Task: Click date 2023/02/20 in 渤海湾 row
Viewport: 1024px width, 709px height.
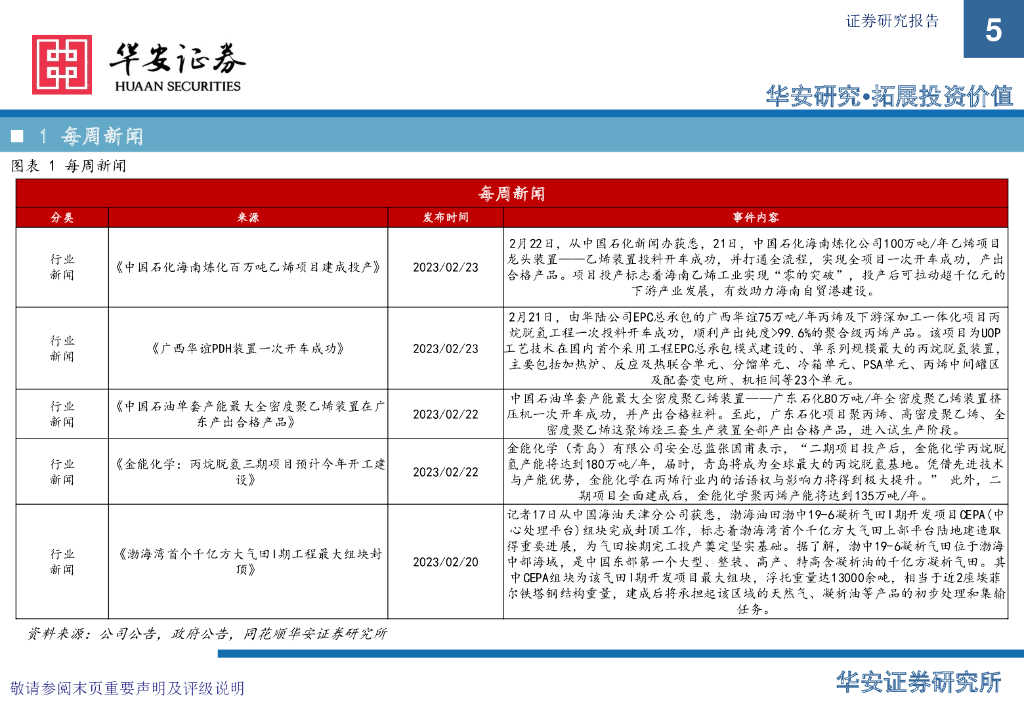Action: click(x=445, y=561)
